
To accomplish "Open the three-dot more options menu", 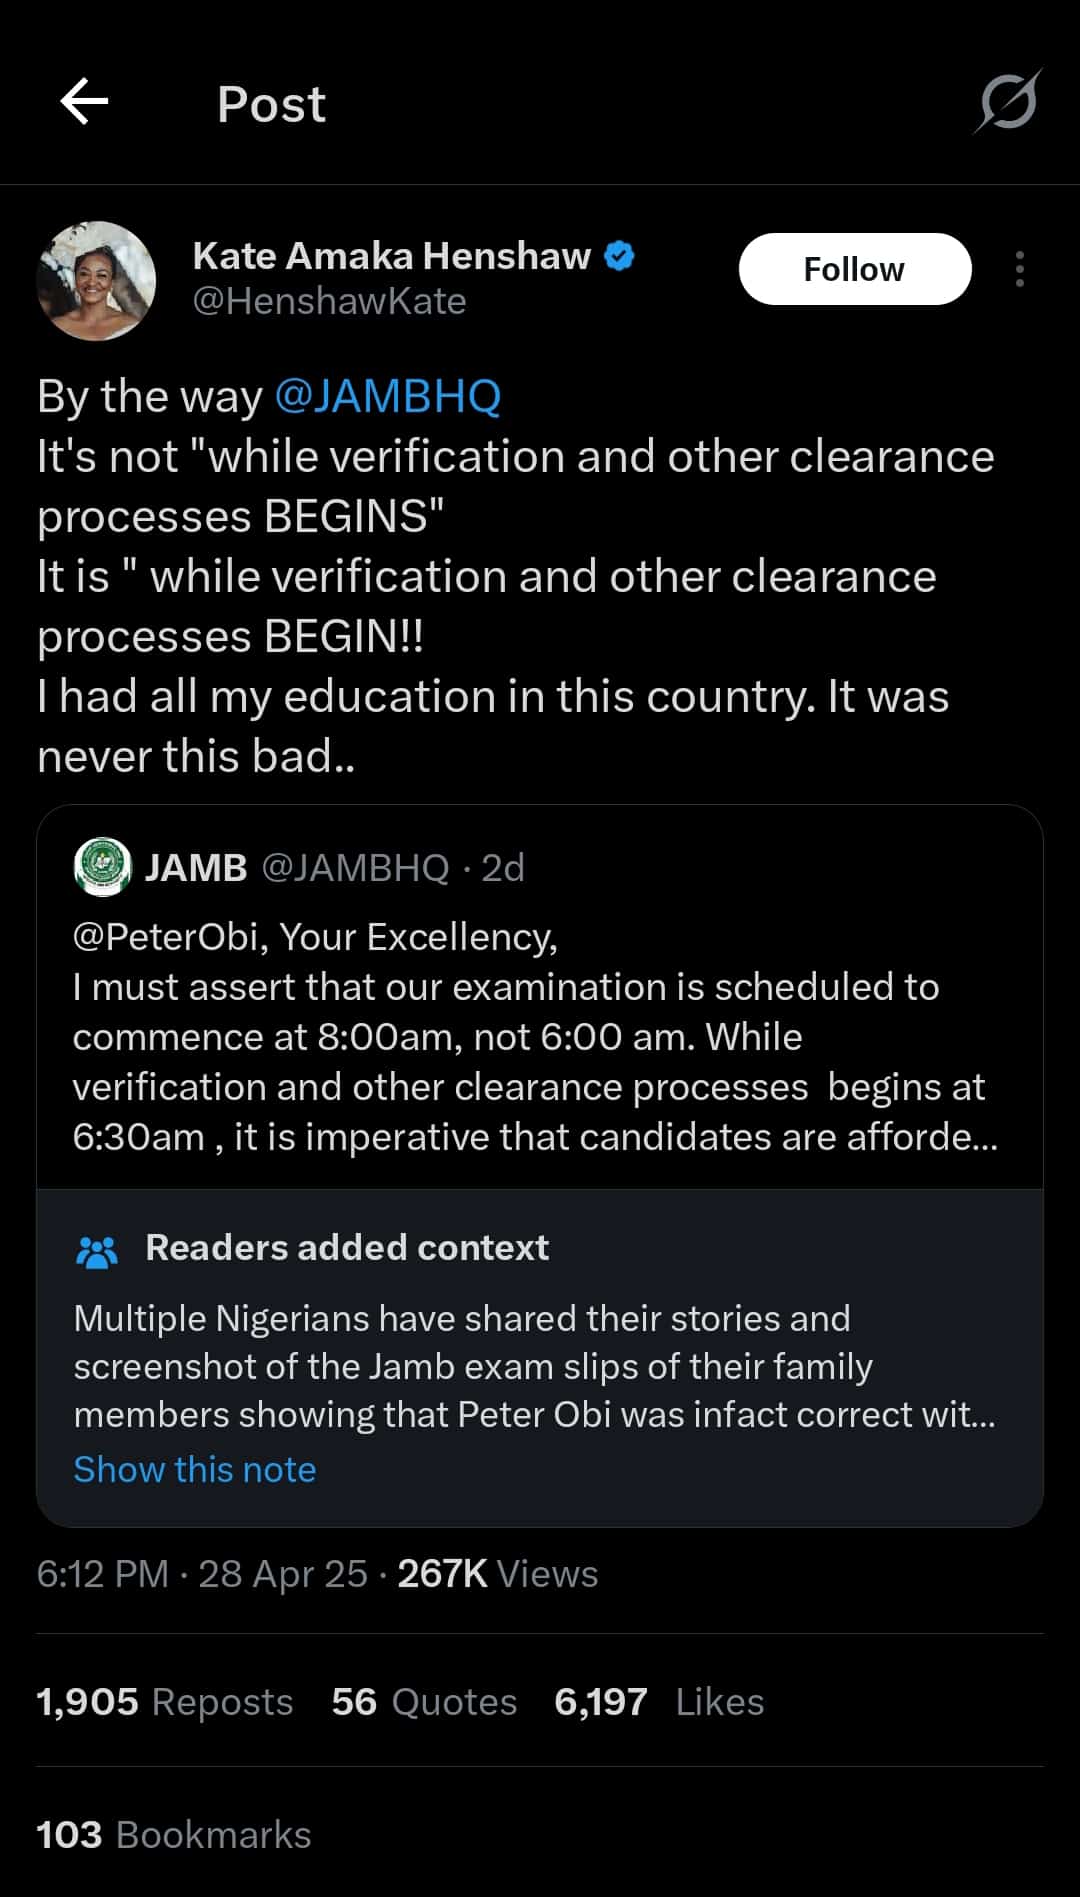I will coord(1019,269).
